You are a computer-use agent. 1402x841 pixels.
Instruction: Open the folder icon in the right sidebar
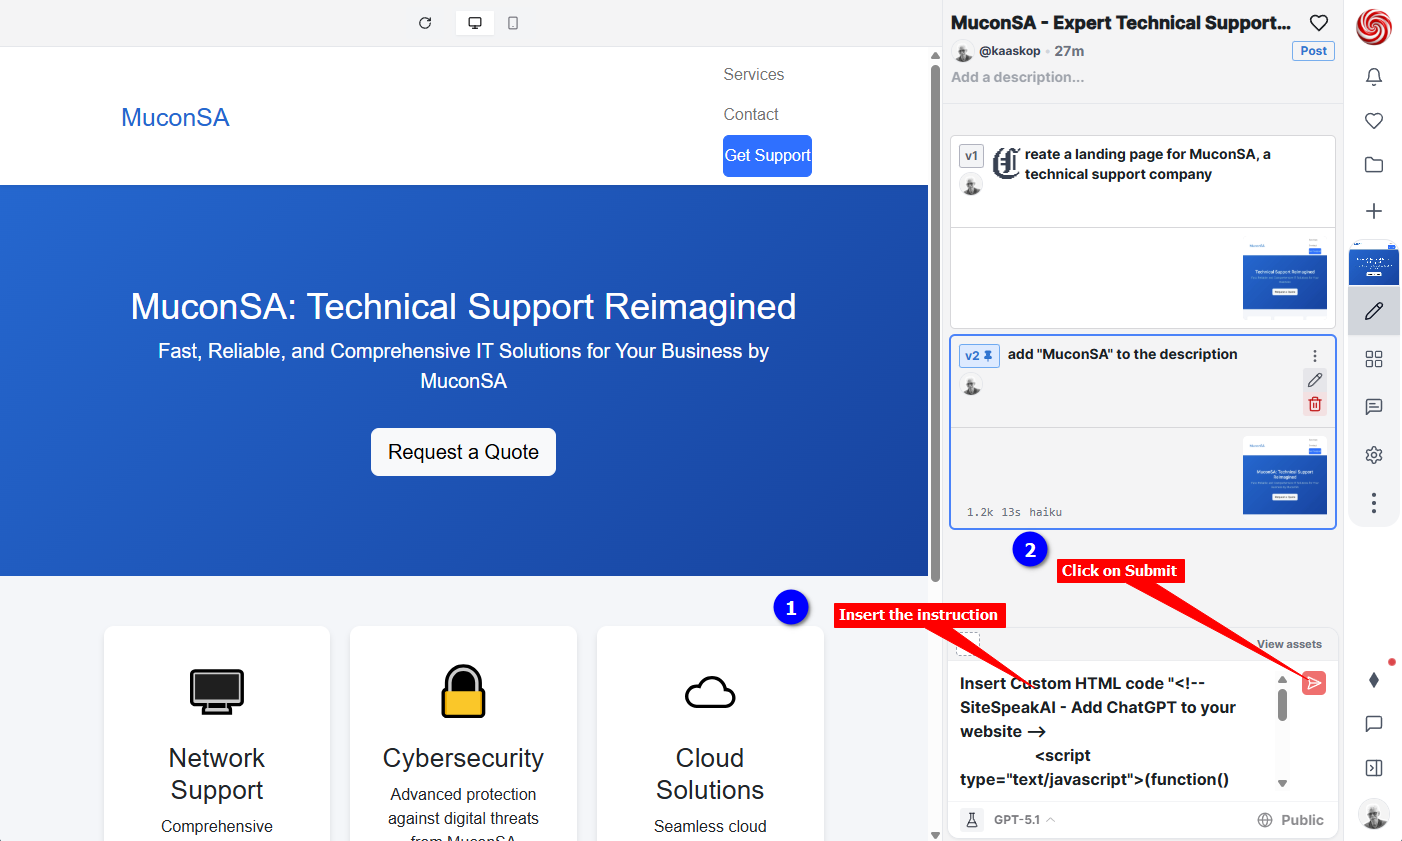[1374, 165]
